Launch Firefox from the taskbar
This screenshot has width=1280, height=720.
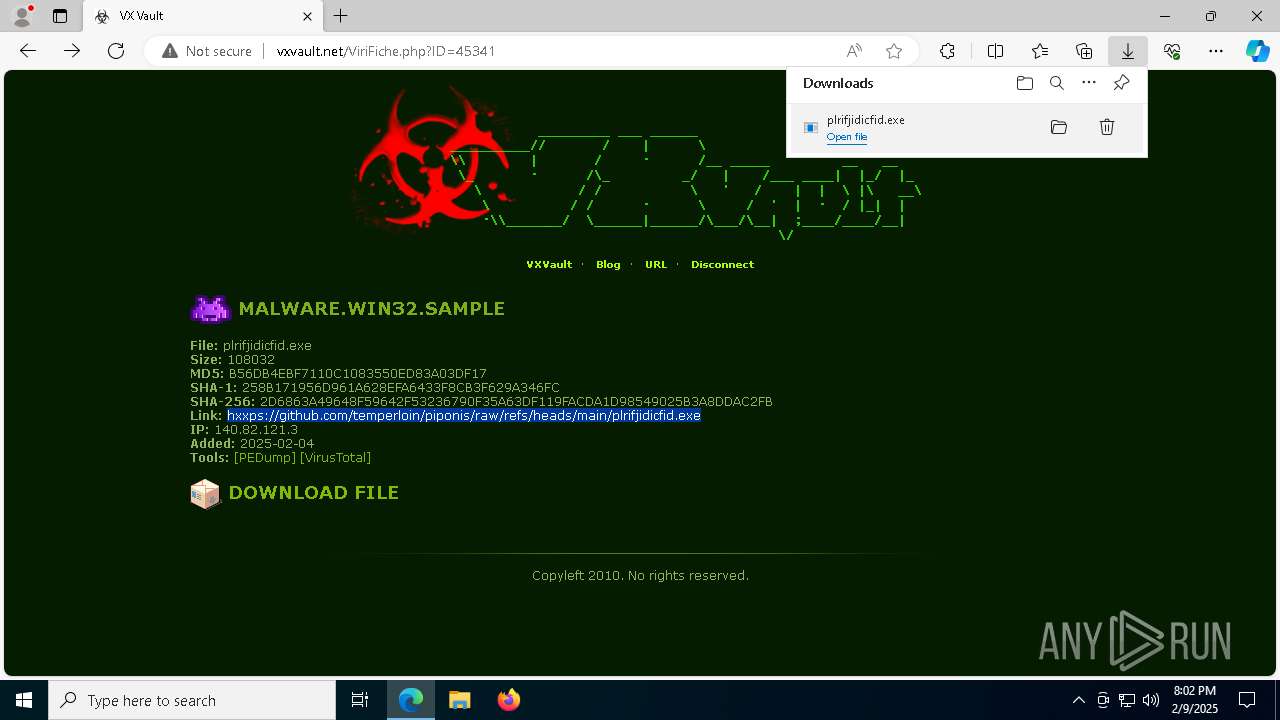508,700
